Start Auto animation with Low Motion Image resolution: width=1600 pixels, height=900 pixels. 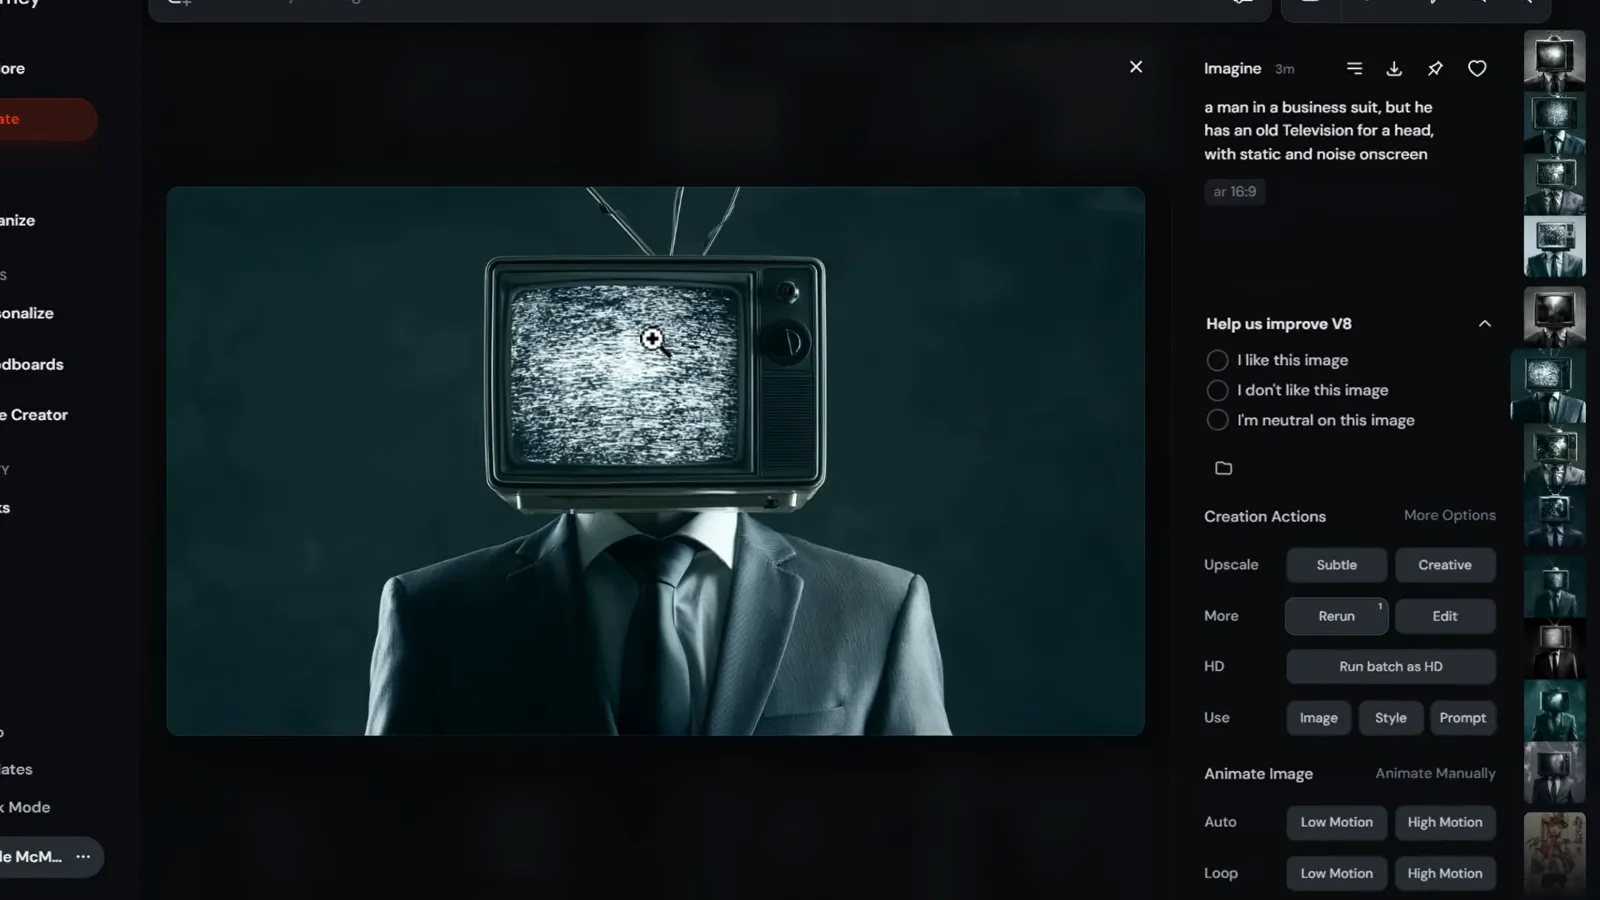(1337, 822)
